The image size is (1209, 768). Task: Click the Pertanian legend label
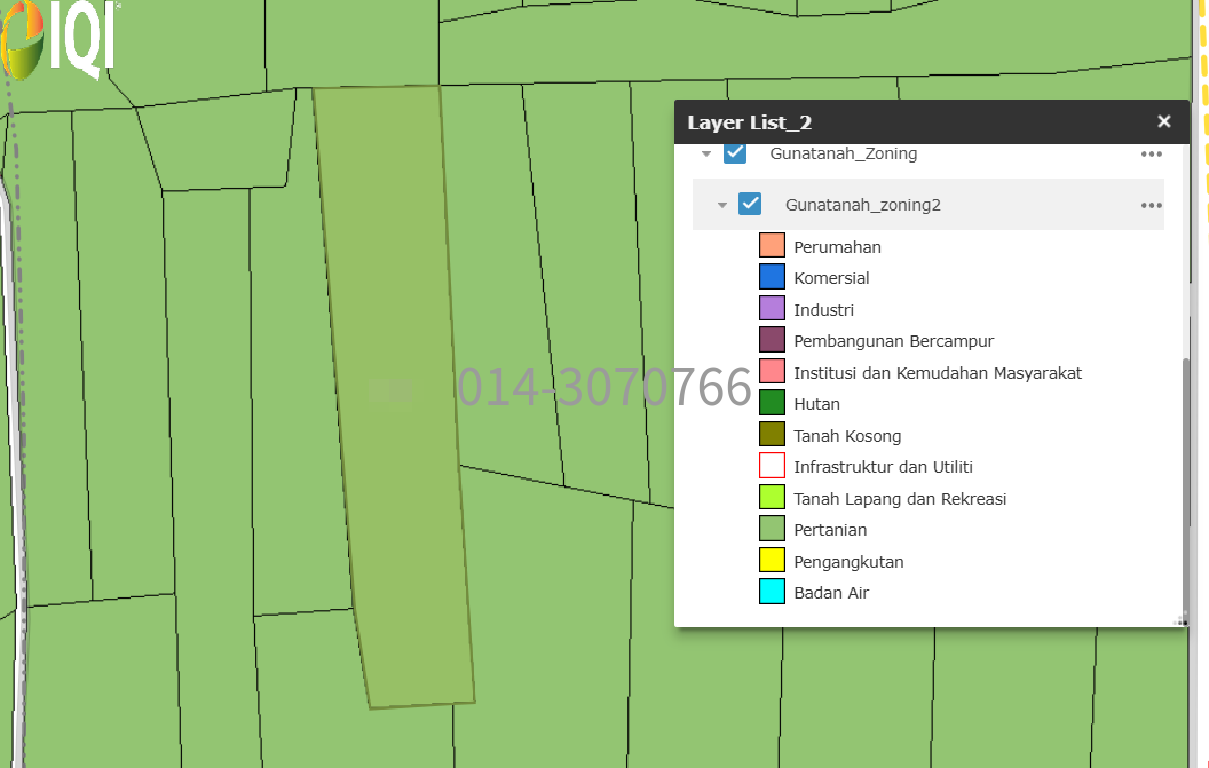(x=830, y=530)
